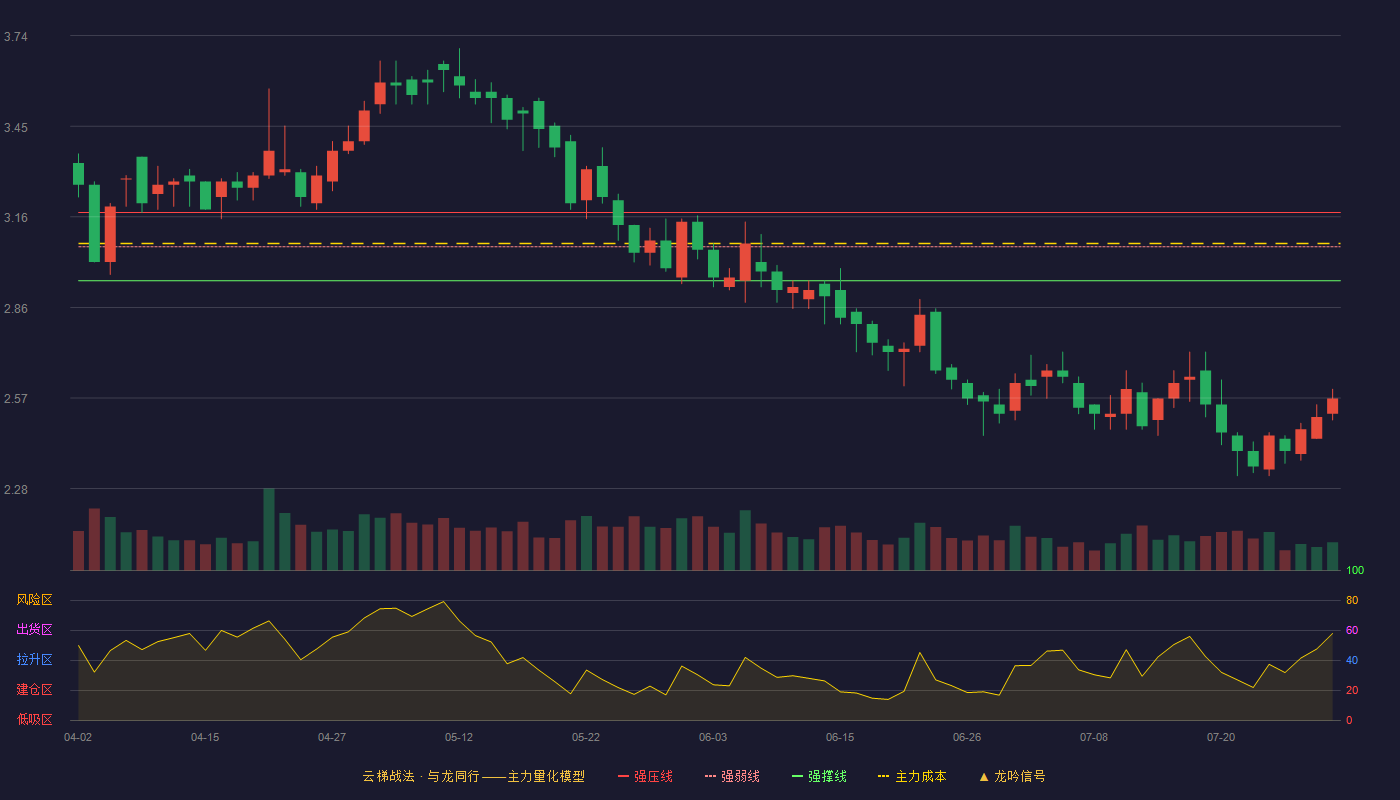Toggle the 强弱线 legend entry
Screen dimensions: 1400x800
[x=732, y=776]
